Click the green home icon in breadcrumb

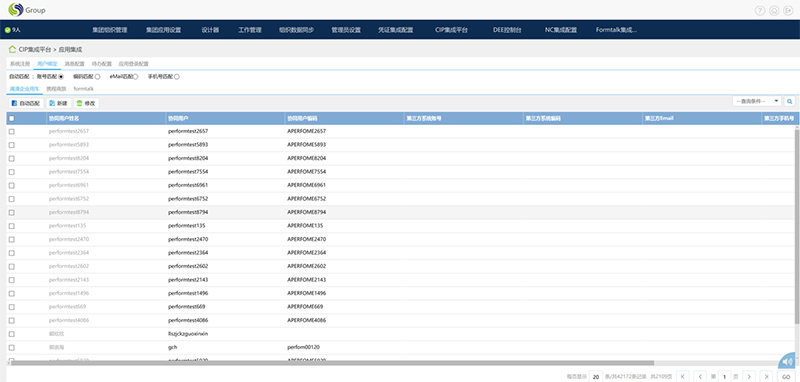click(12, 49)
